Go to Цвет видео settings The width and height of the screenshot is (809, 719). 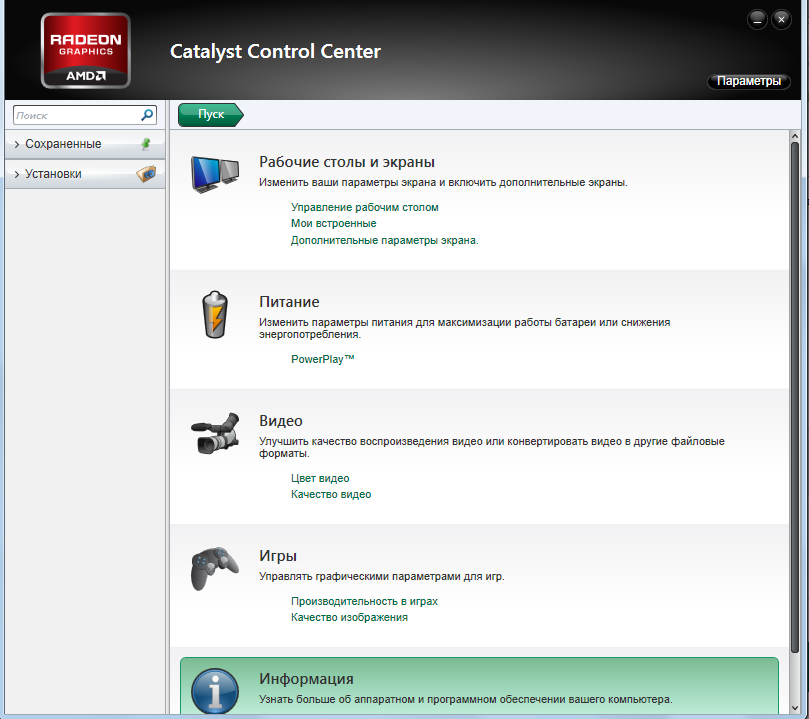[320, 478]
